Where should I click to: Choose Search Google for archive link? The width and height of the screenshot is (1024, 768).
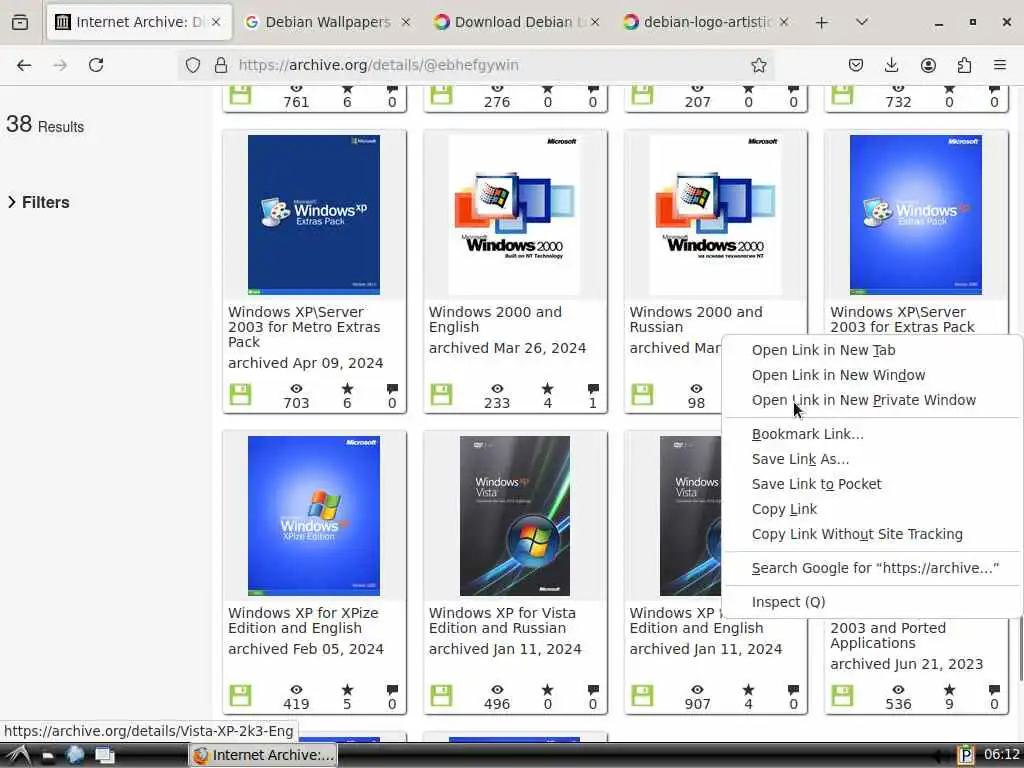click(x=872, y=568)
